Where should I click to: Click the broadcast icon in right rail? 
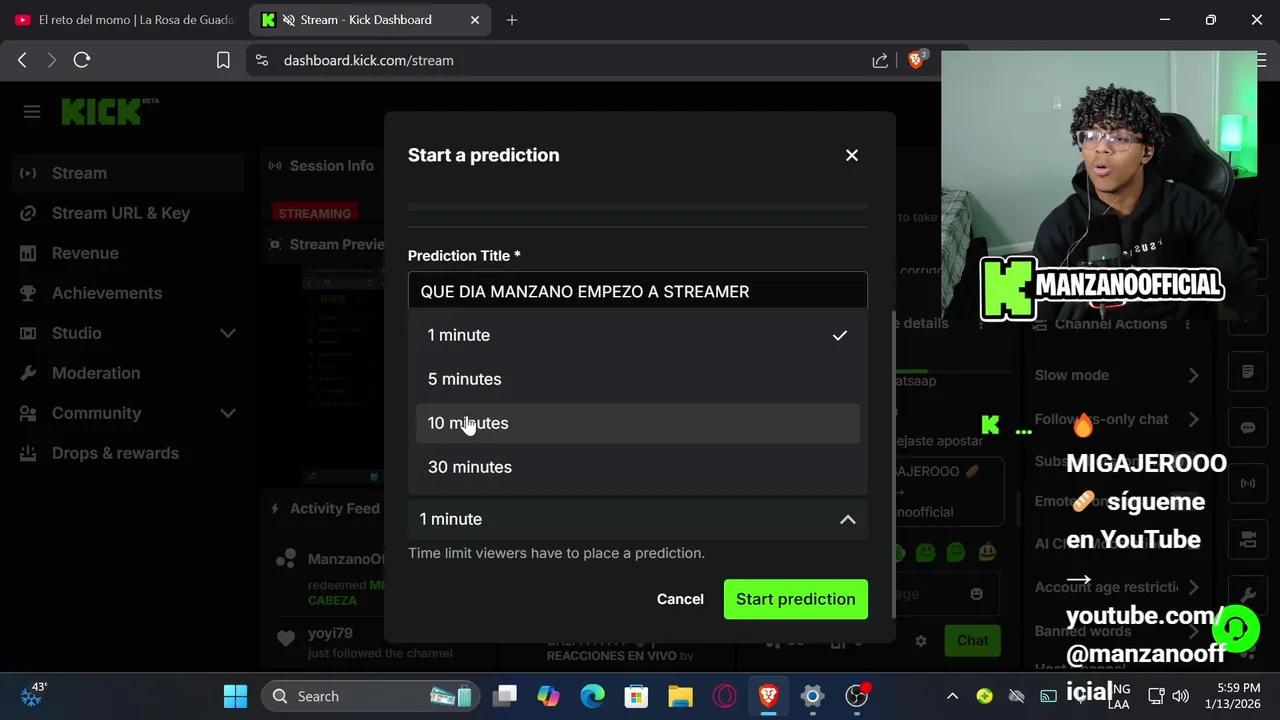click(1248, 484)
